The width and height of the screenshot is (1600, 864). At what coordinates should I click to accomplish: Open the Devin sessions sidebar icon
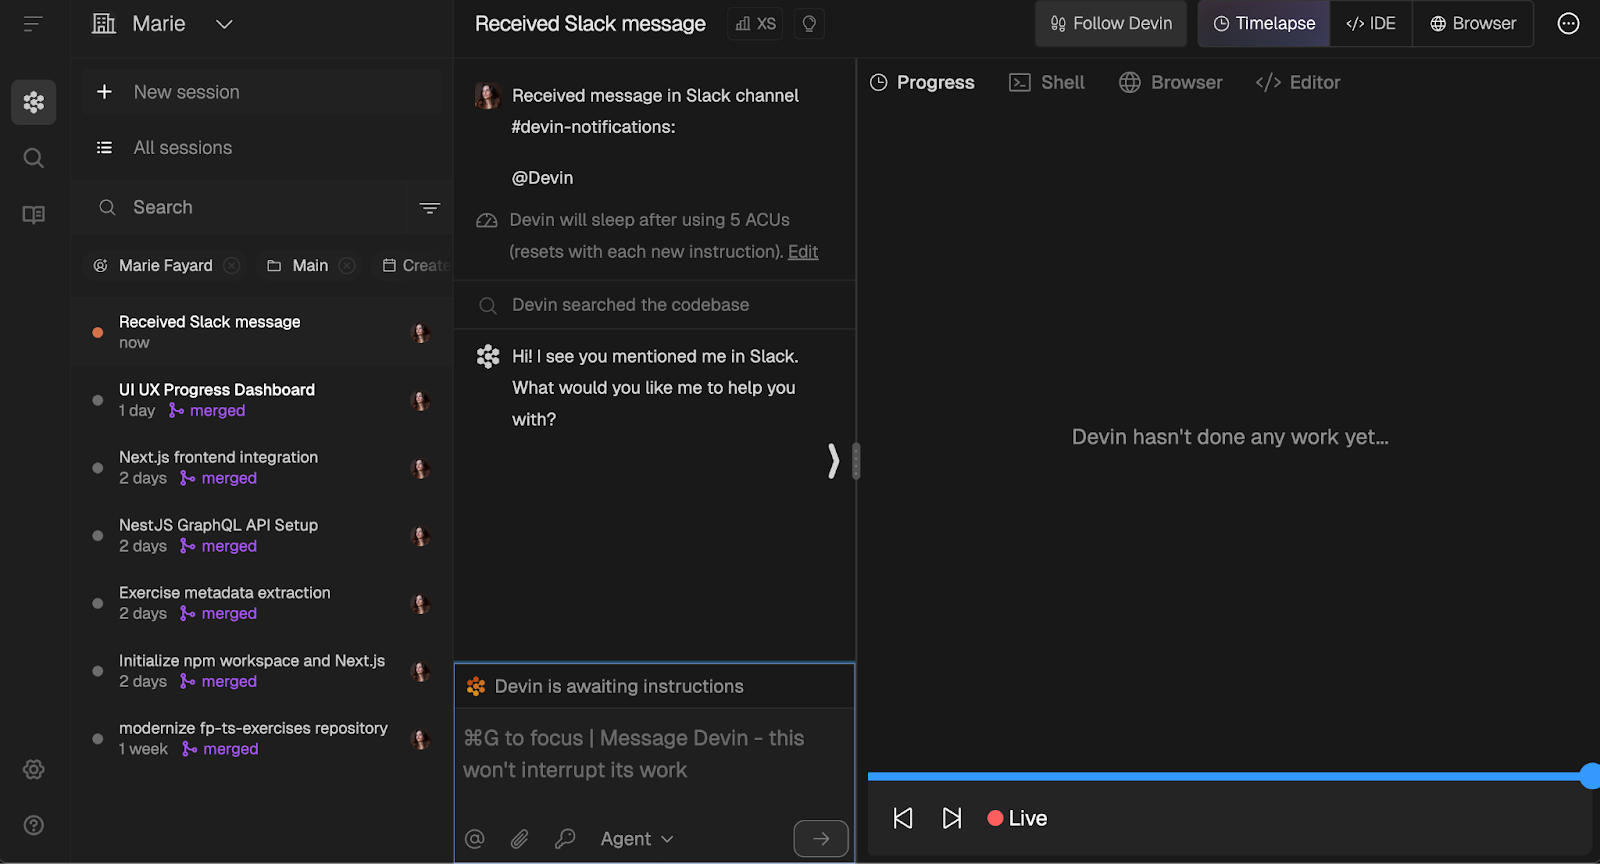point(33,102)
